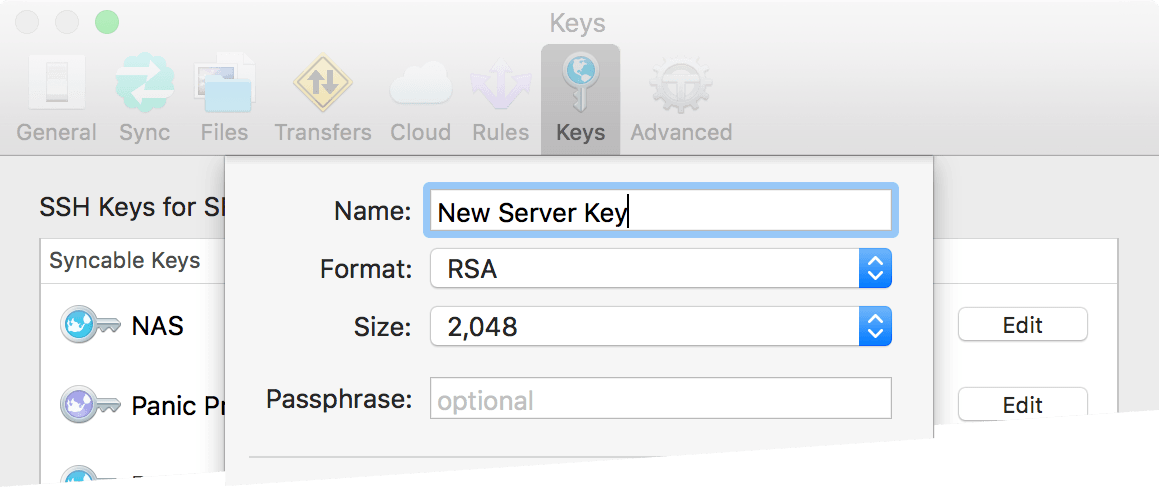Expand the Size dropdown showing 2,048

click(x=660, y=326)
